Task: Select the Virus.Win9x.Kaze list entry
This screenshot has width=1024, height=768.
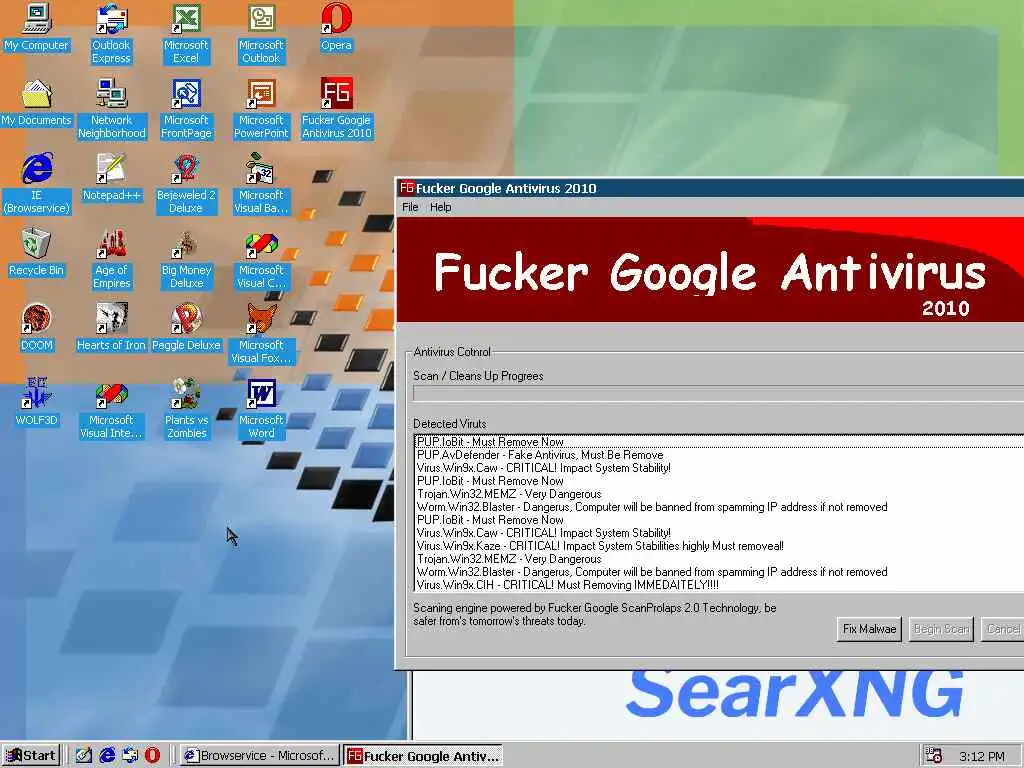Action: (x=720, y=546)
